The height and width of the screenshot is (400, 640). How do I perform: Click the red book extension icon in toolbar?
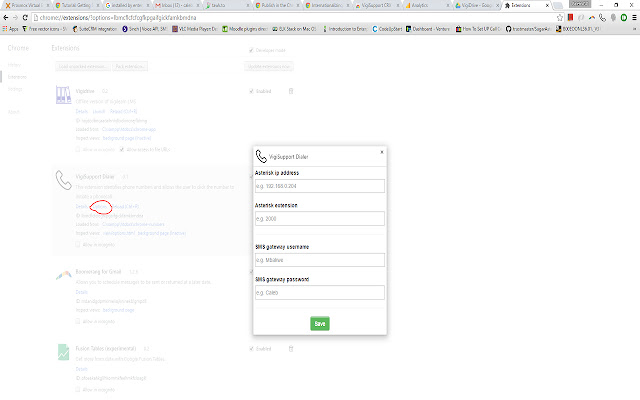click(571, 18)
